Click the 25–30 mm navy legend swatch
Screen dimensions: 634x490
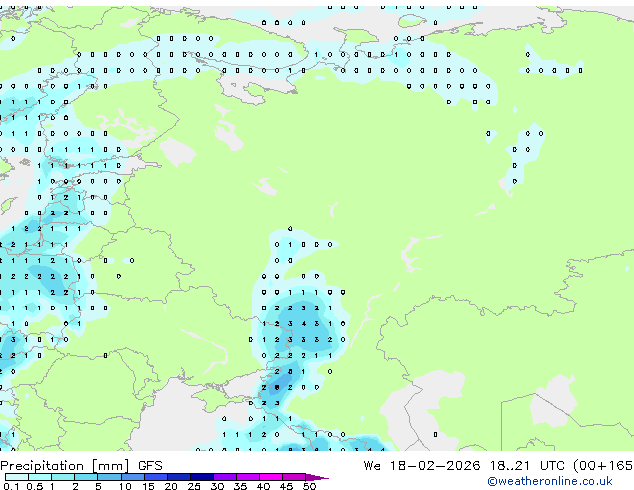[201, 477]
